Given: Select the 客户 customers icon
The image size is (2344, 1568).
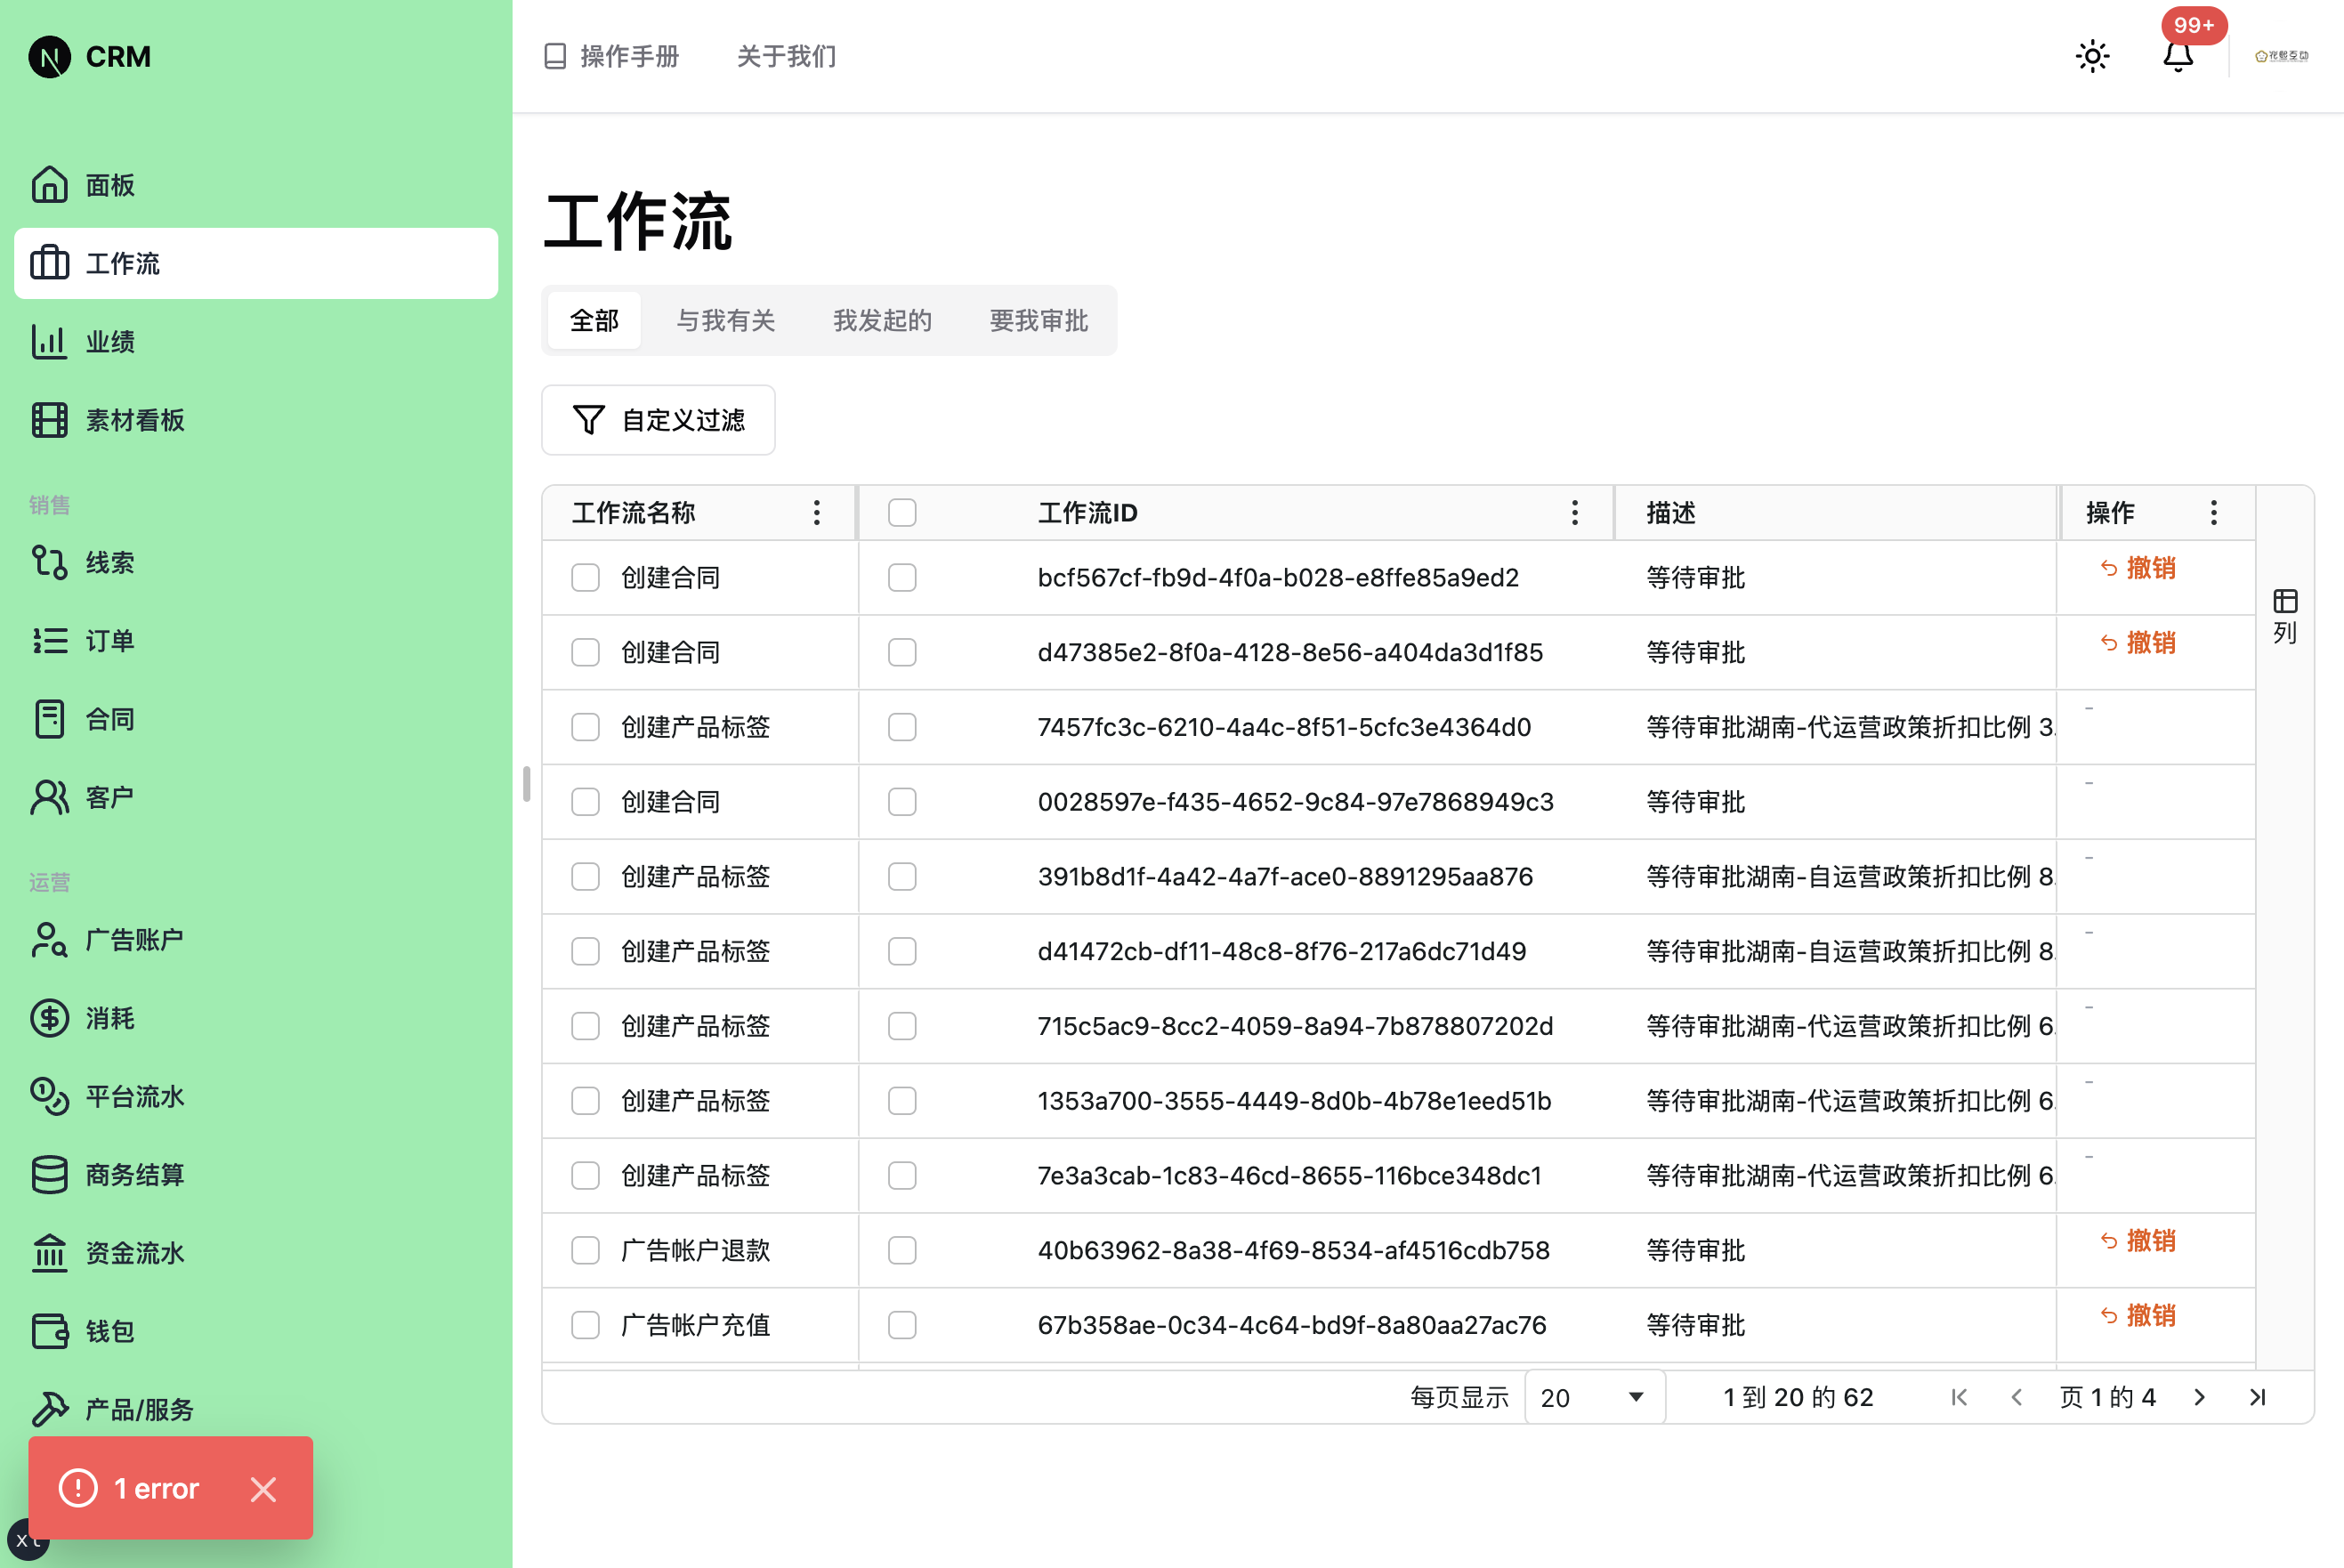Looking at the screenshot, I should [50, 796].
